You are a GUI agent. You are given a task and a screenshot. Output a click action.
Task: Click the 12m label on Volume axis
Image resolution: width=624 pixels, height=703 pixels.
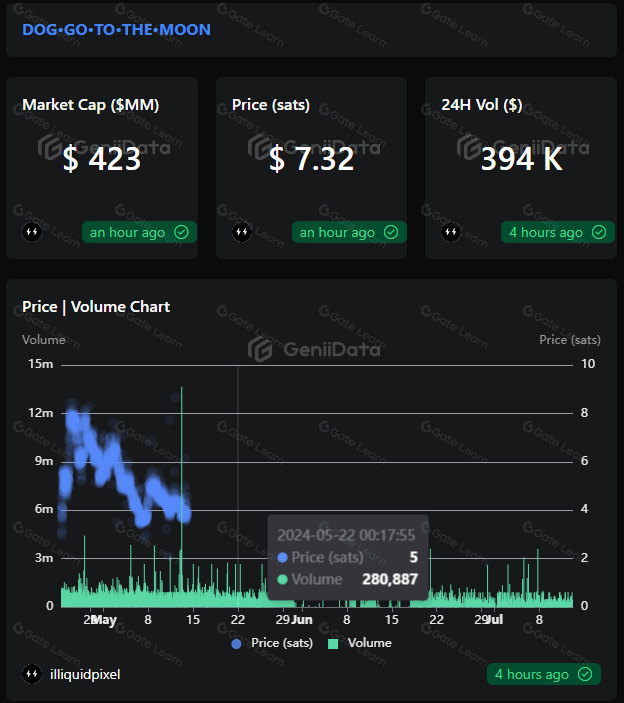click(40, 413)
